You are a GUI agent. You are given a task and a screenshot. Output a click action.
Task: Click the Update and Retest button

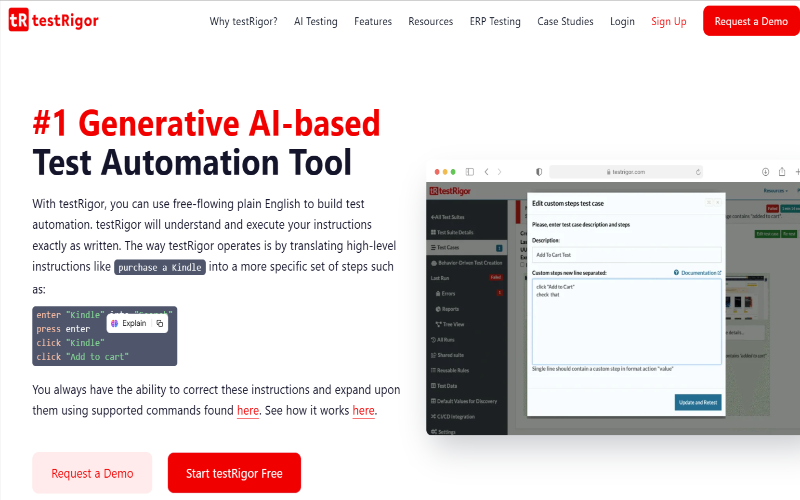coord(698,403)
